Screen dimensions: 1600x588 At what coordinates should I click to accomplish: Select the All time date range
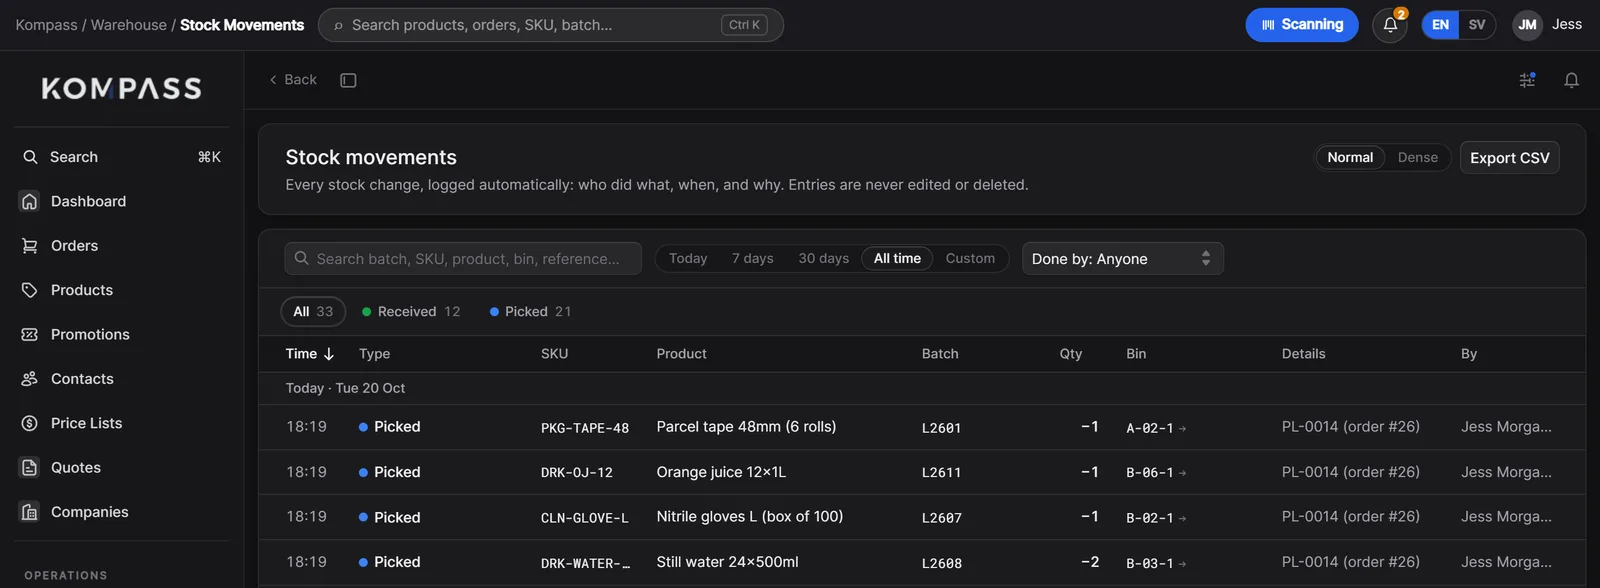click(897, 258)
